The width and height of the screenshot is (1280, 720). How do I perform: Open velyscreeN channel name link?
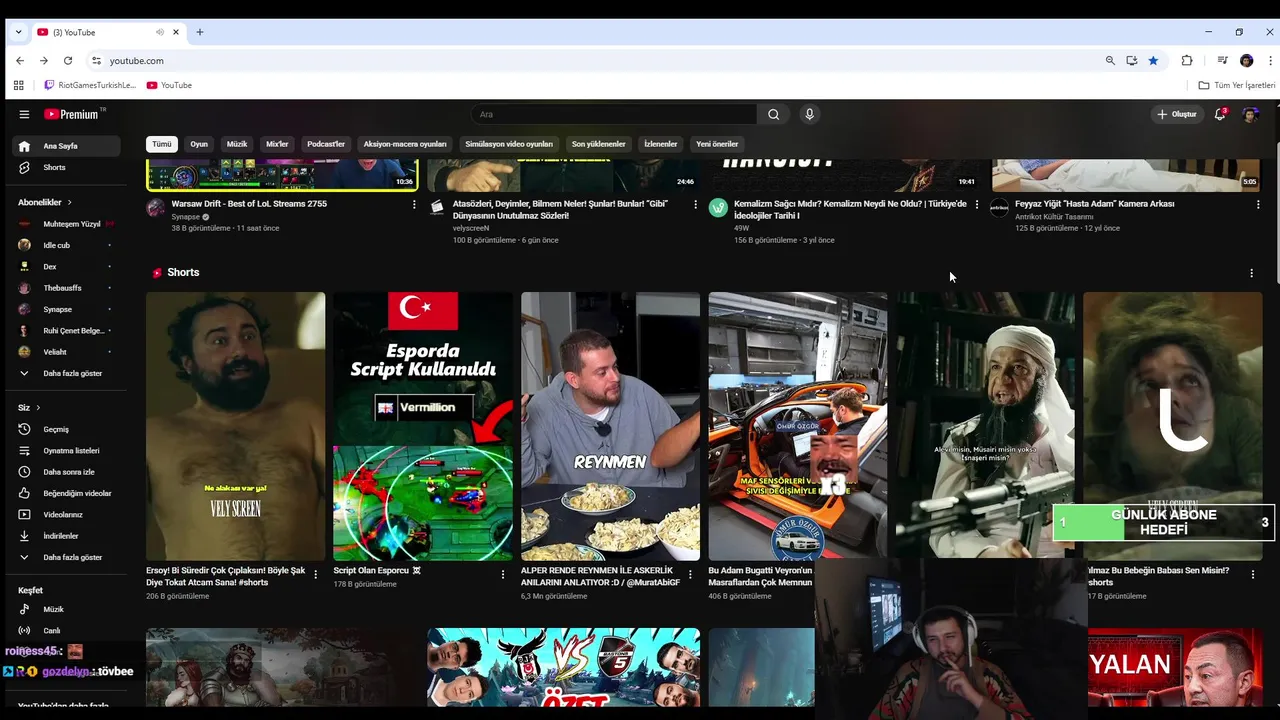(x=471, y=228)
